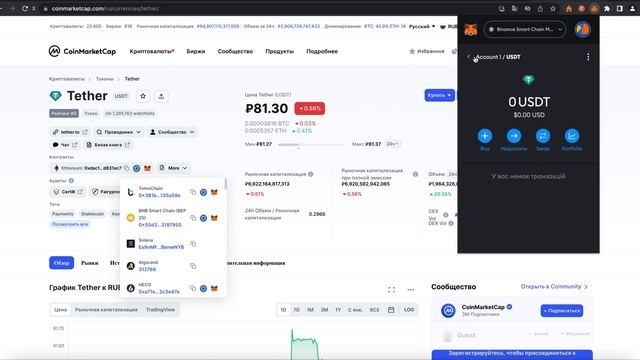Open the chart calendar date picker
The height and width of the screenshot is (360, 640).
pyautogui.click(x=391, y=310)
